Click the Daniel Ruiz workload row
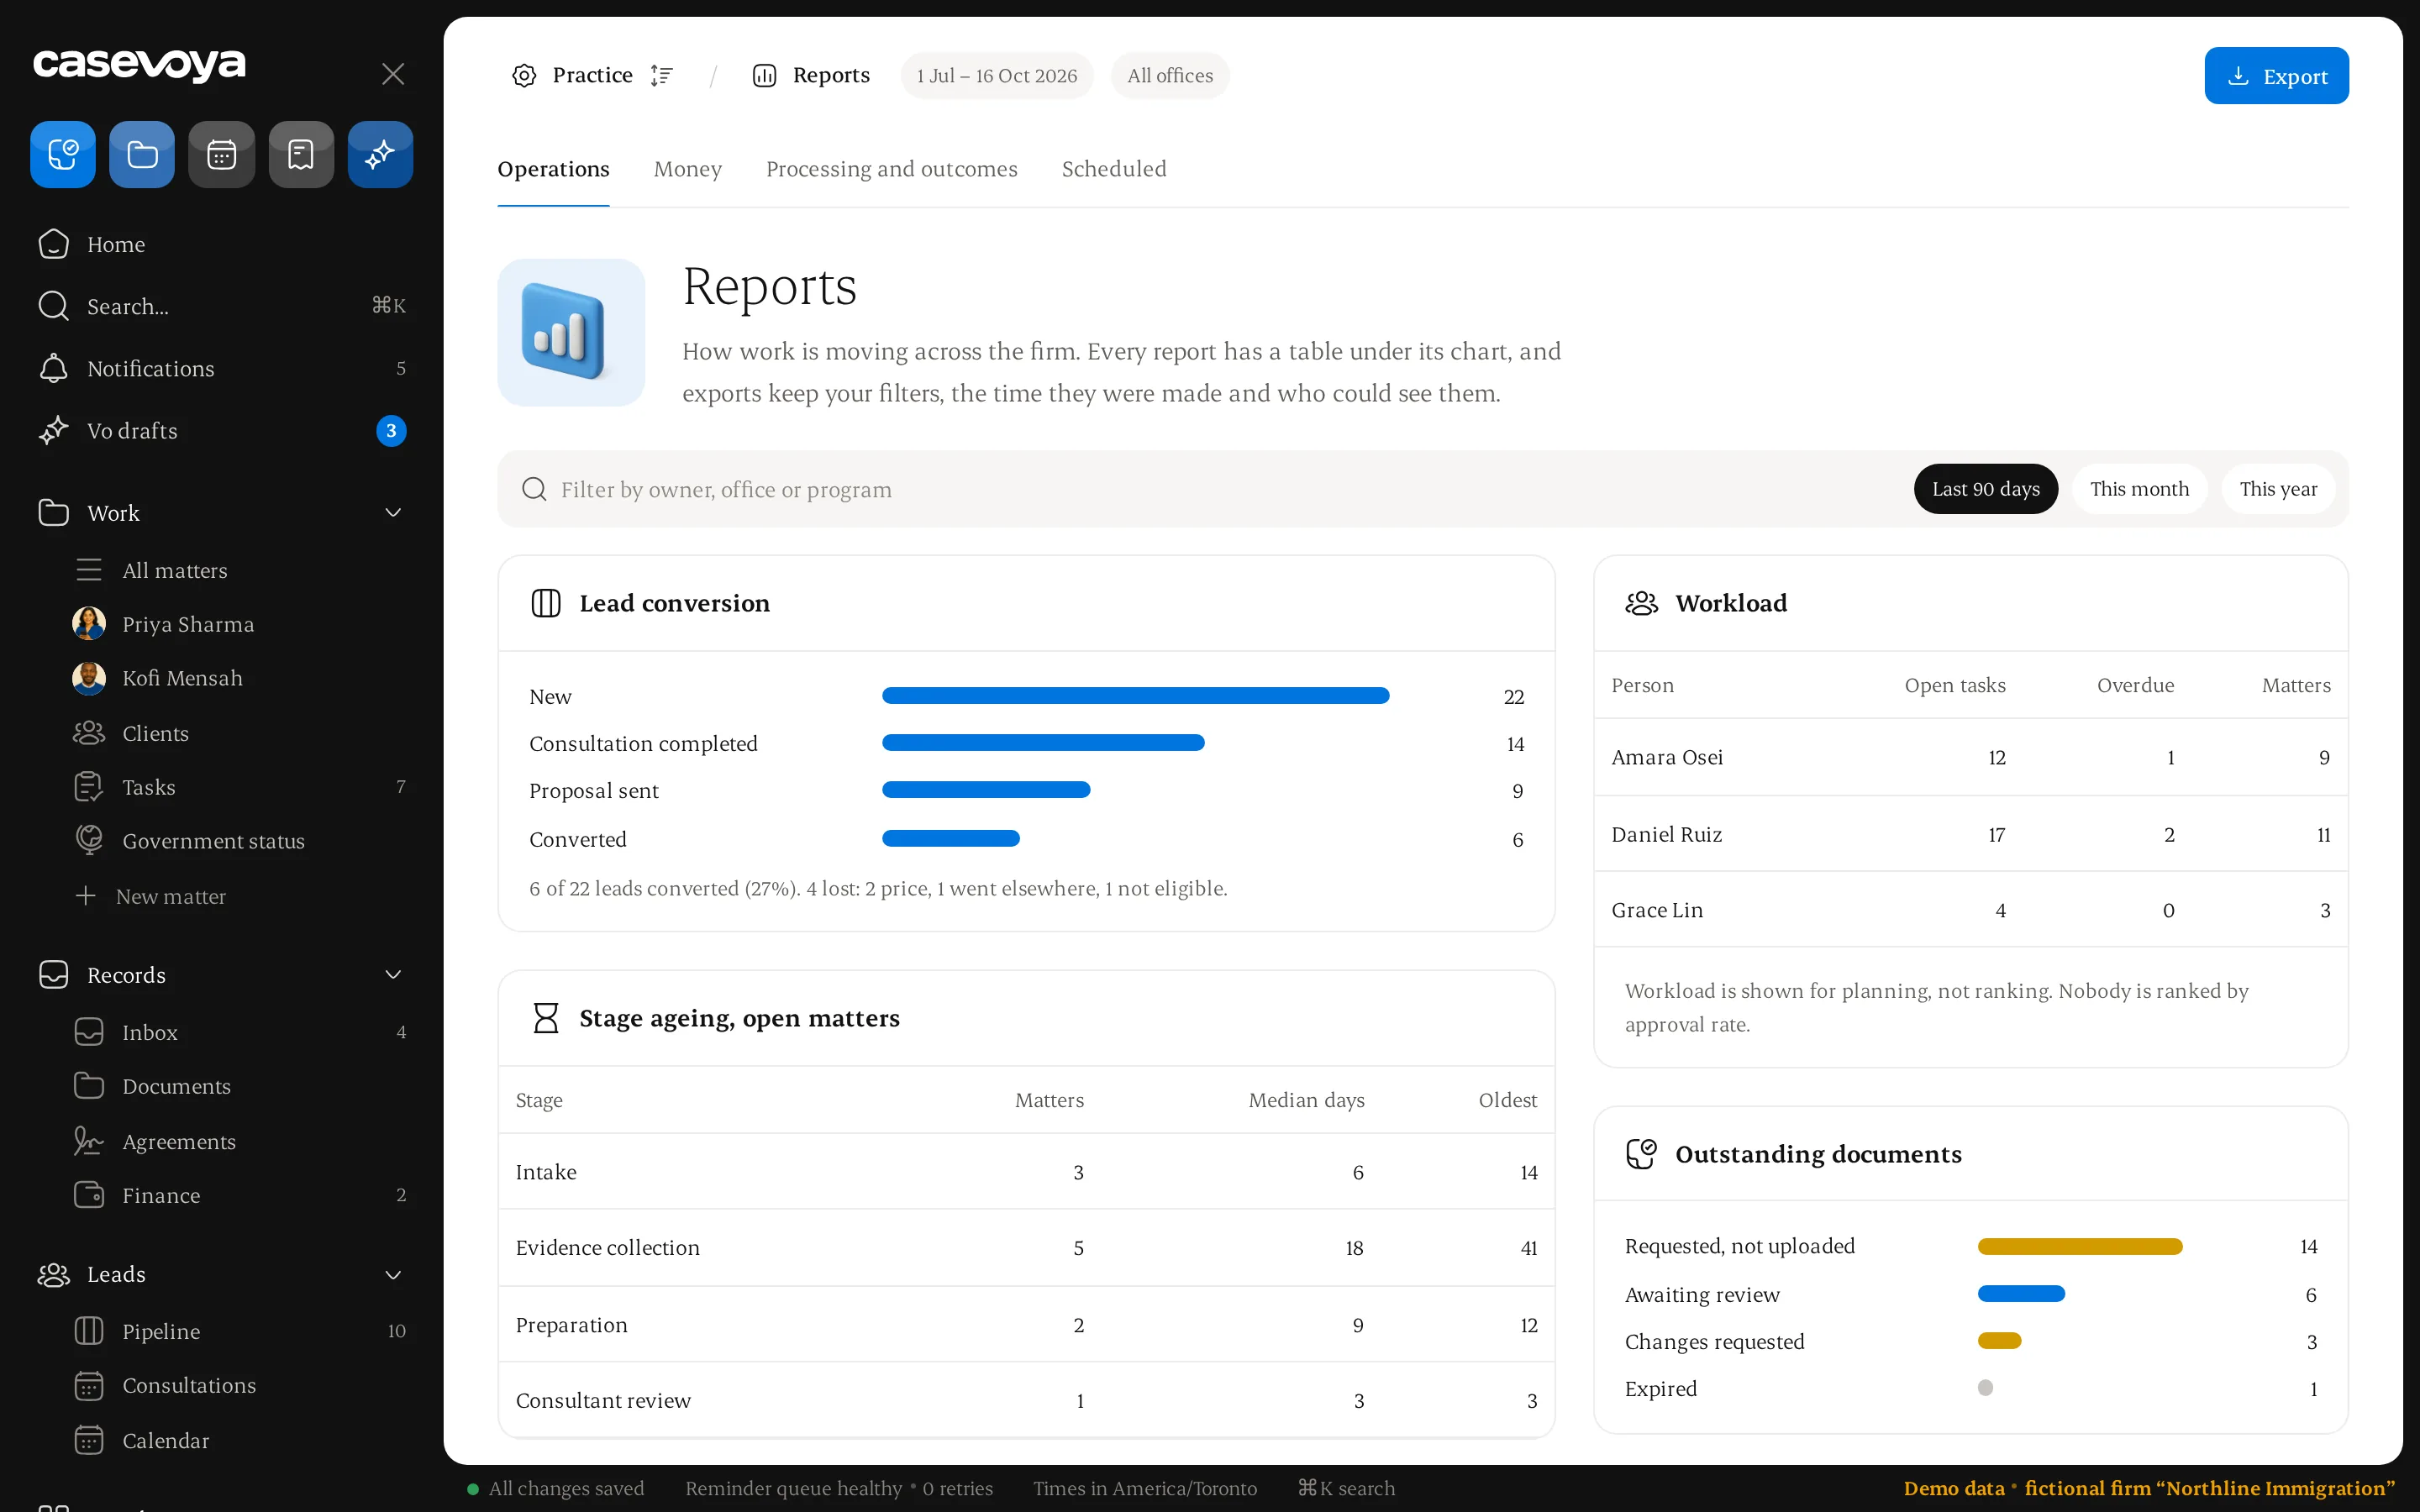 coord(1970,834)
